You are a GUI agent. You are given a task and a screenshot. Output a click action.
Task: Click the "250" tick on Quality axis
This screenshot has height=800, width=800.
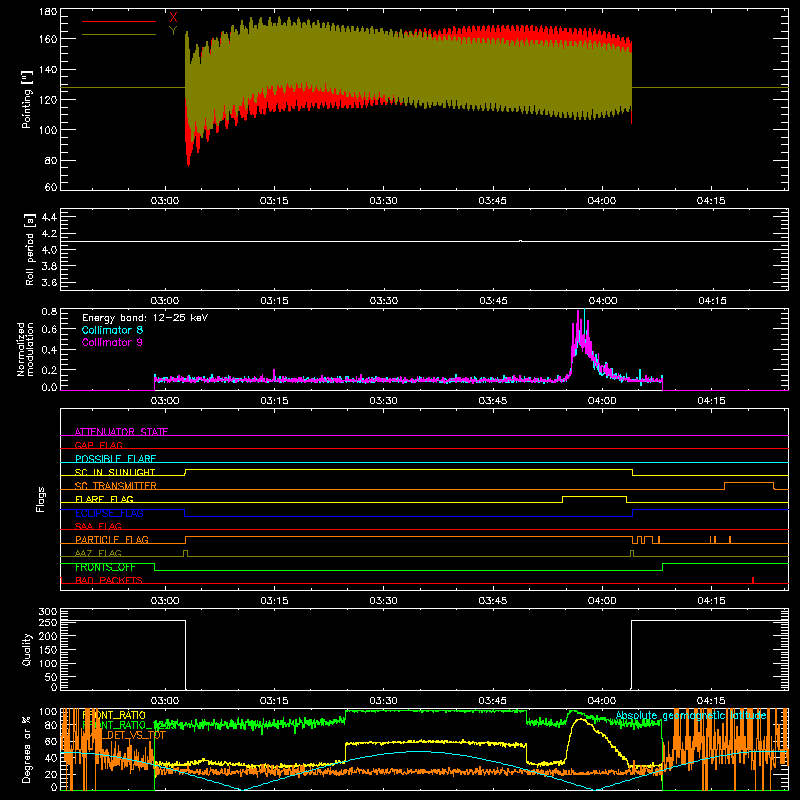click(48, 623)
